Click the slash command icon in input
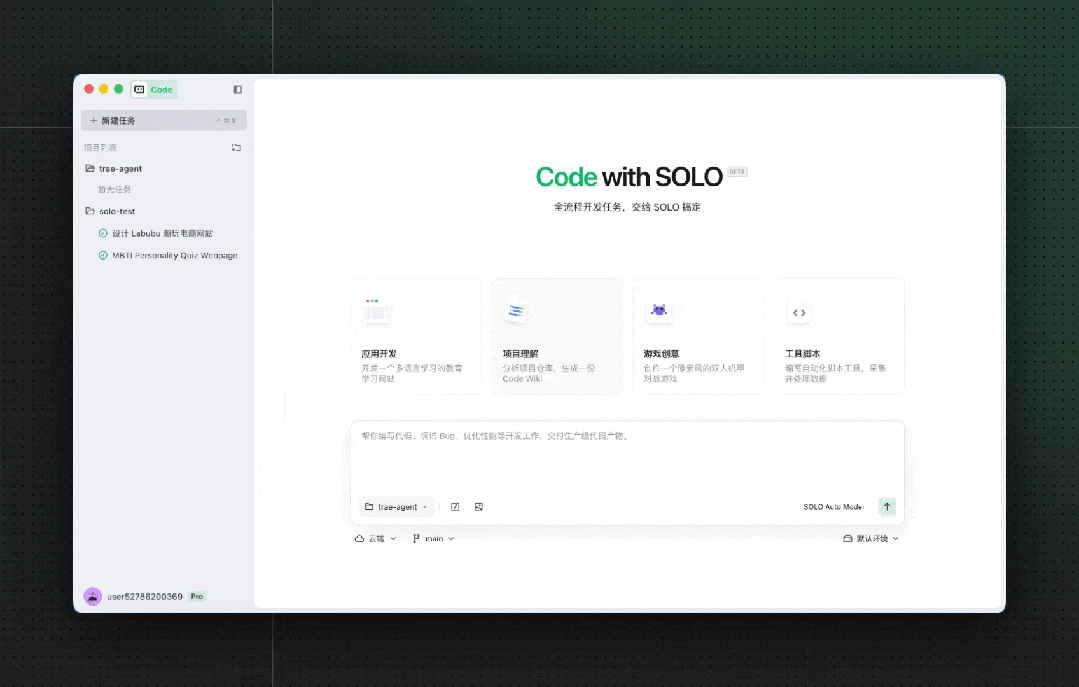Image resolution: width=1079 pixels, height=687 pixels. point(455,507)
